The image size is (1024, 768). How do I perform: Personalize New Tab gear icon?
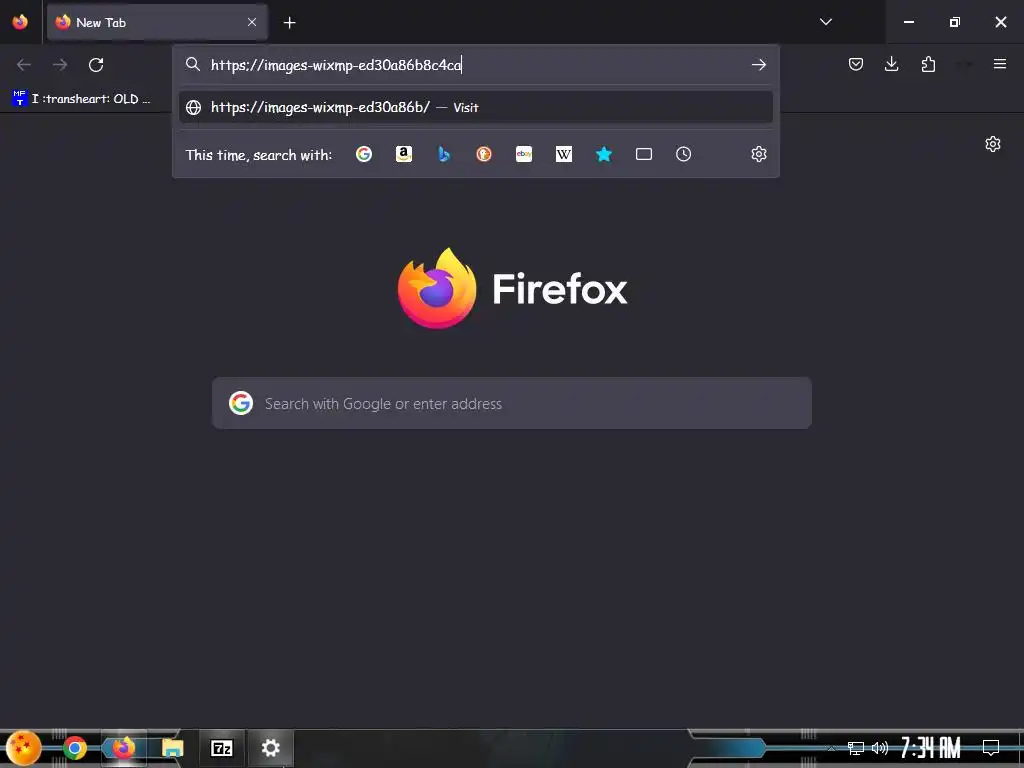pos(993,144)
